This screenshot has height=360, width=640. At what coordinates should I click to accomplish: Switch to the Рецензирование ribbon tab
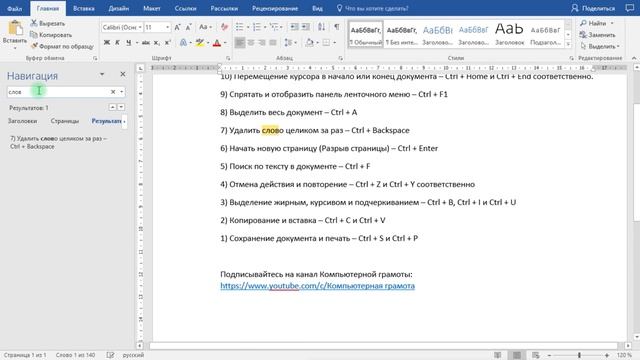(275, 8)
